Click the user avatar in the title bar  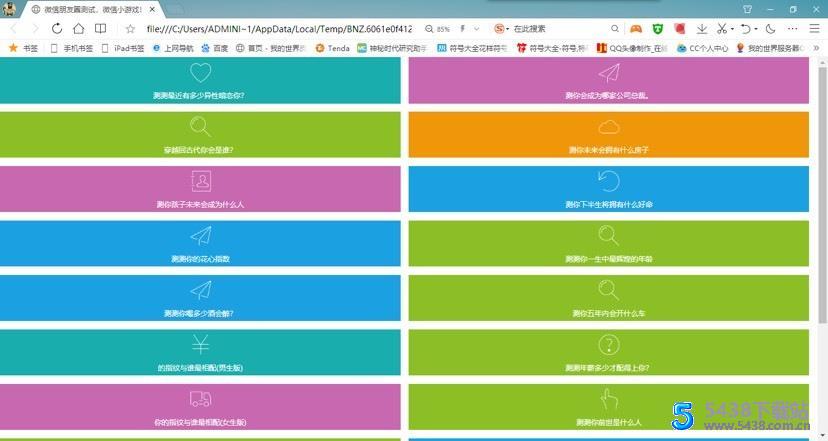9,8
